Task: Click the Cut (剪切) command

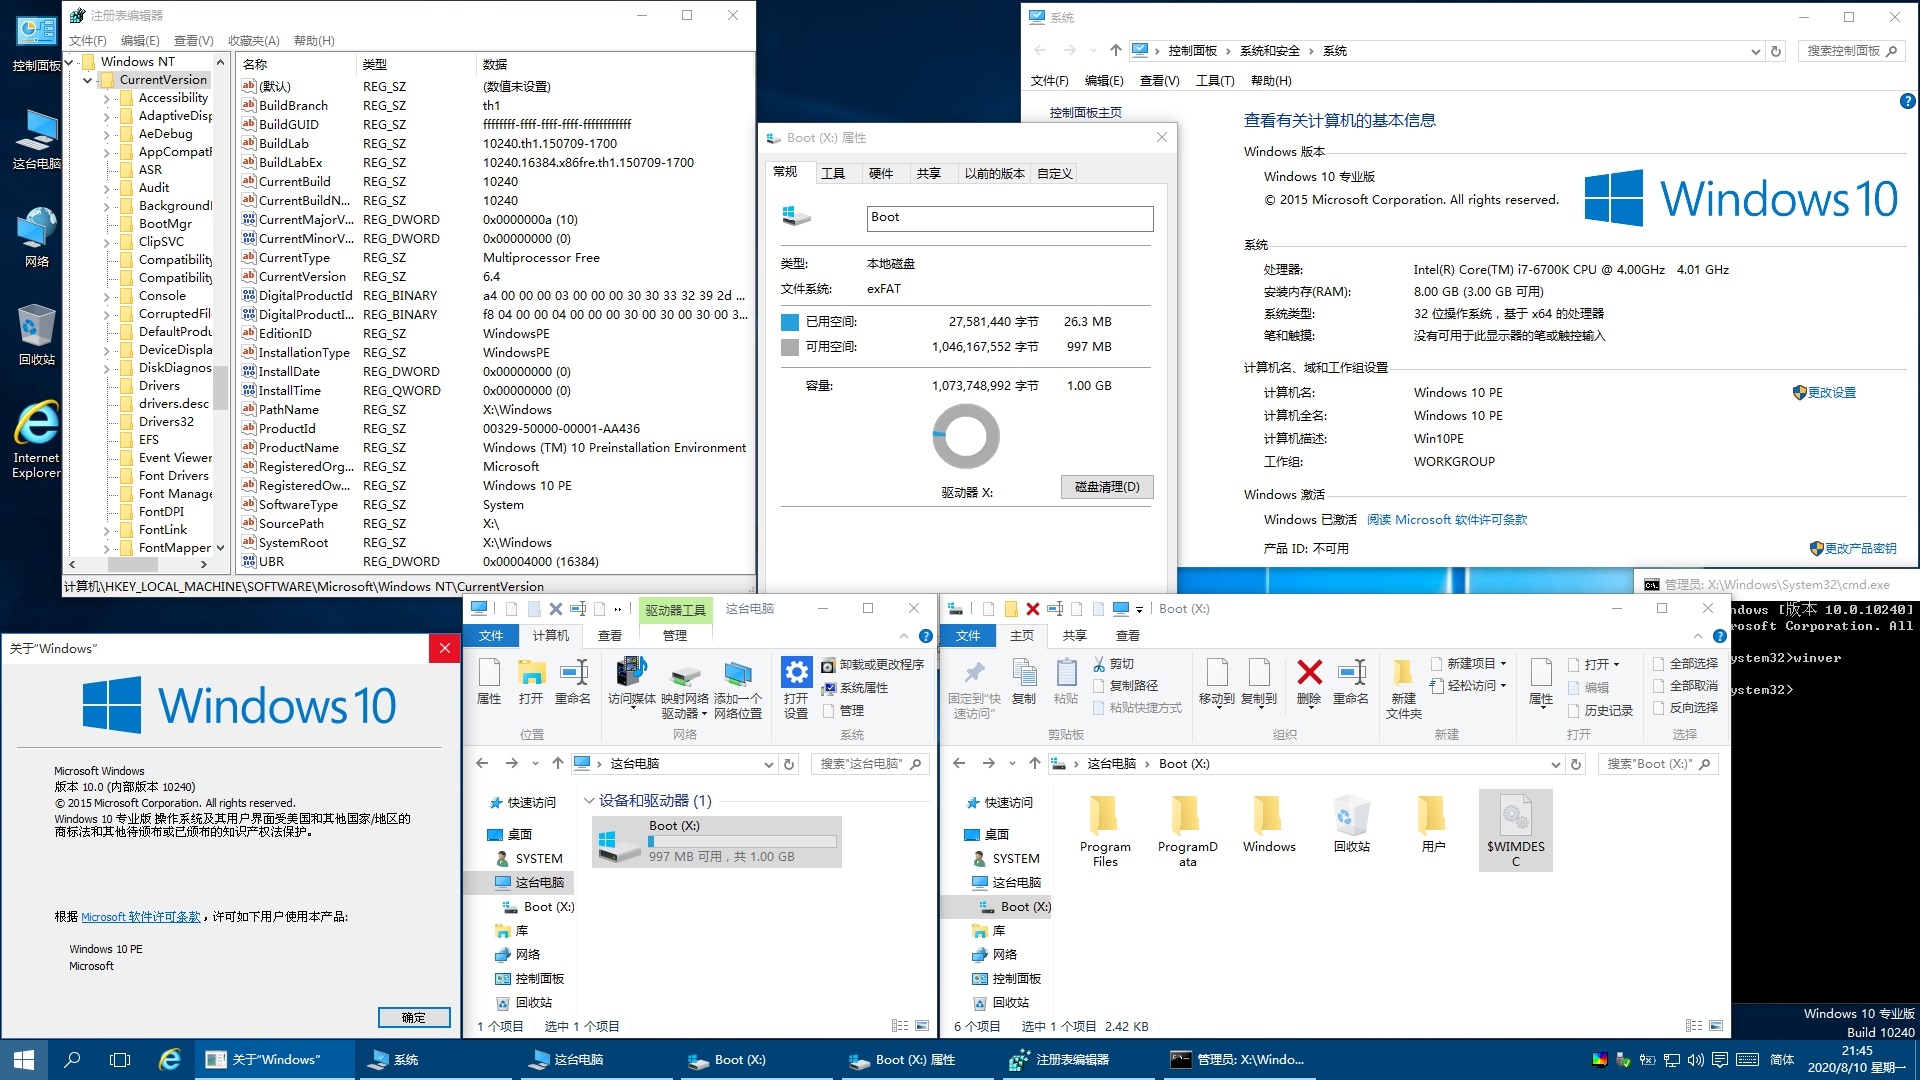Action: point(1113,664)
